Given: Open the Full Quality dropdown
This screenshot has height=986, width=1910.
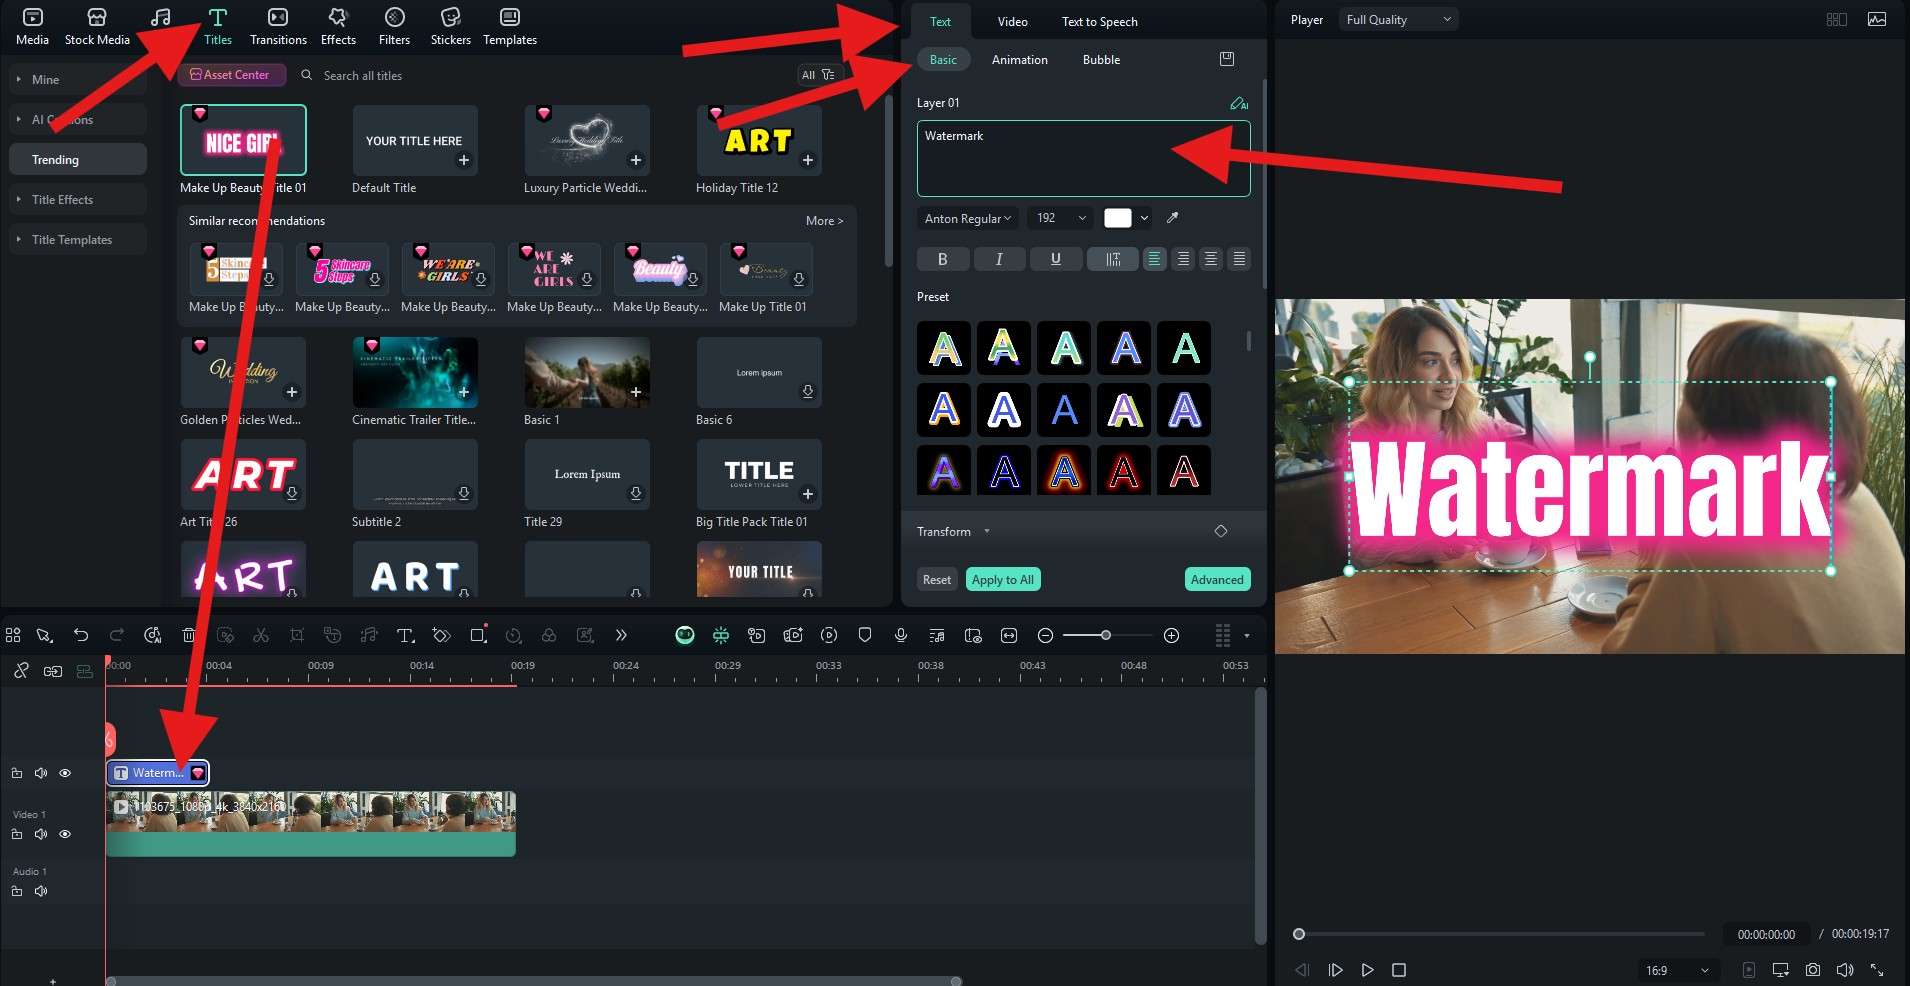Looking at the screenshot, I should [1398, 19].
